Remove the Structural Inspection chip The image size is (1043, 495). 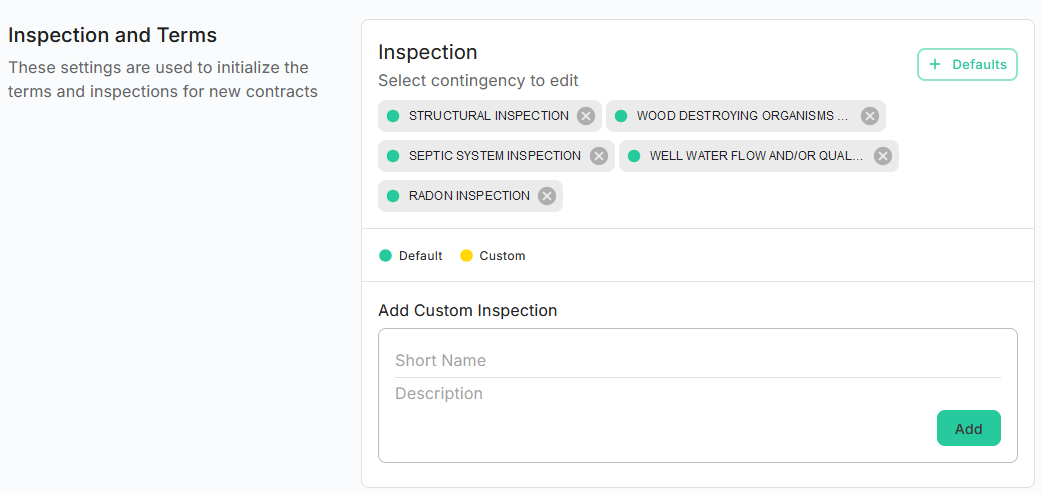click(x=586, y=116)
